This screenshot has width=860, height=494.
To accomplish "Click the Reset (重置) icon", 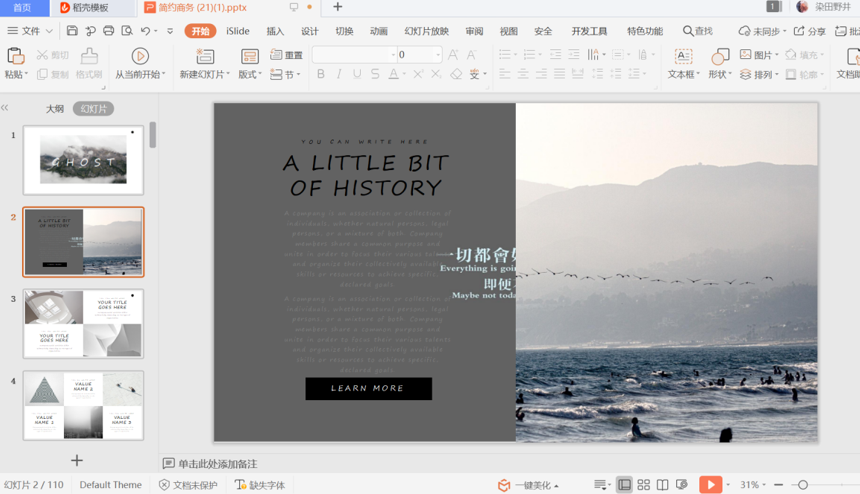I will [276, 54].
